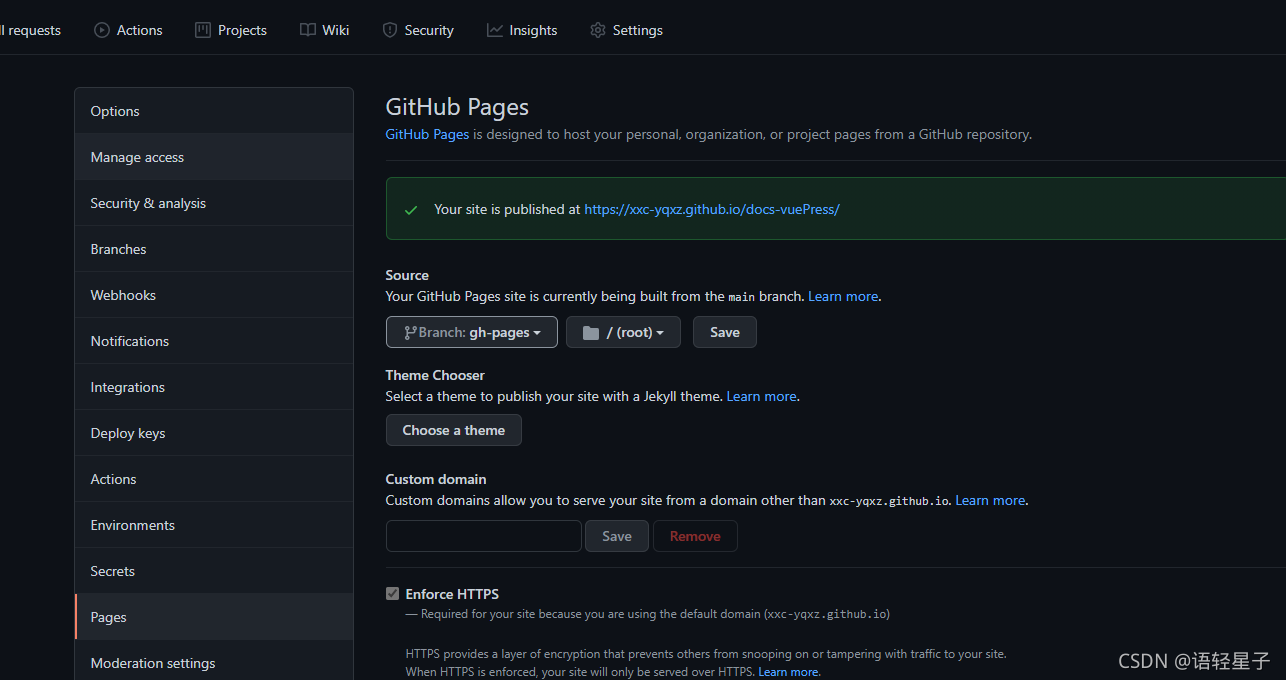The image size is (1286, 680).
Task: Click the Custom domain section label
Action: [436, 479]
